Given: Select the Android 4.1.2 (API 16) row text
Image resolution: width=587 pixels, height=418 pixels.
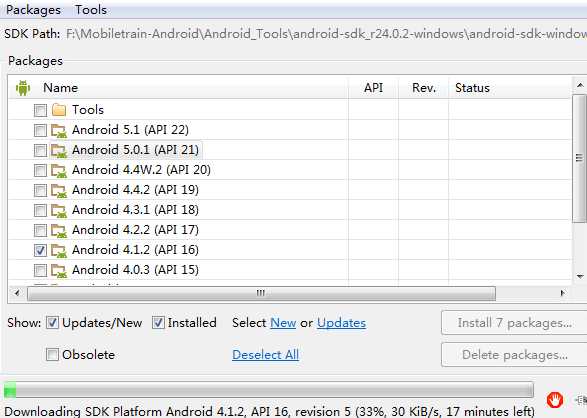Looking at the screenshot, I should 135,250.
